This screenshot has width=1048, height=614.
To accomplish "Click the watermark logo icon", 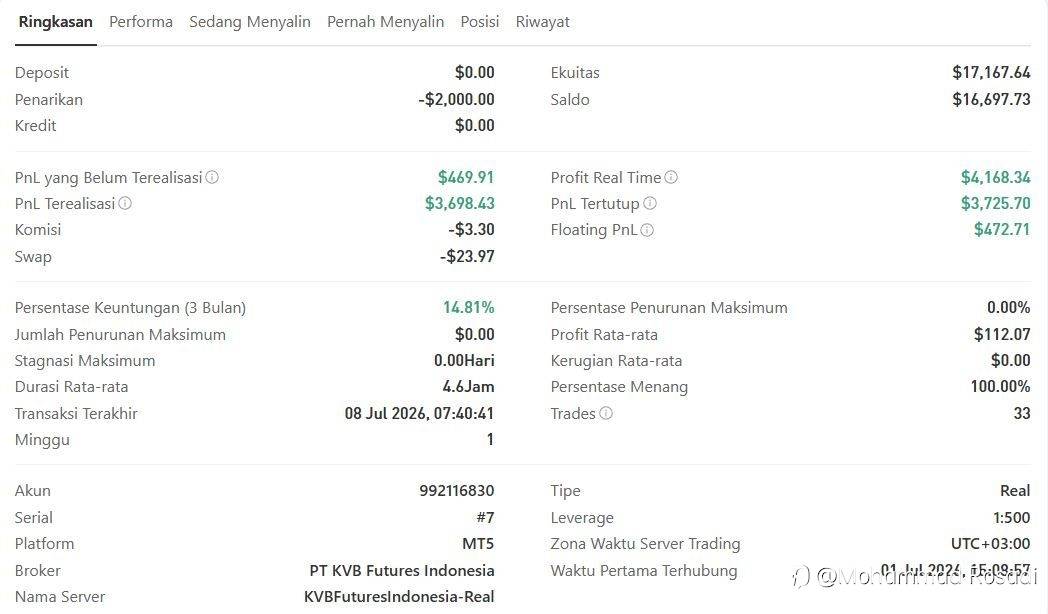I will 801,576.
